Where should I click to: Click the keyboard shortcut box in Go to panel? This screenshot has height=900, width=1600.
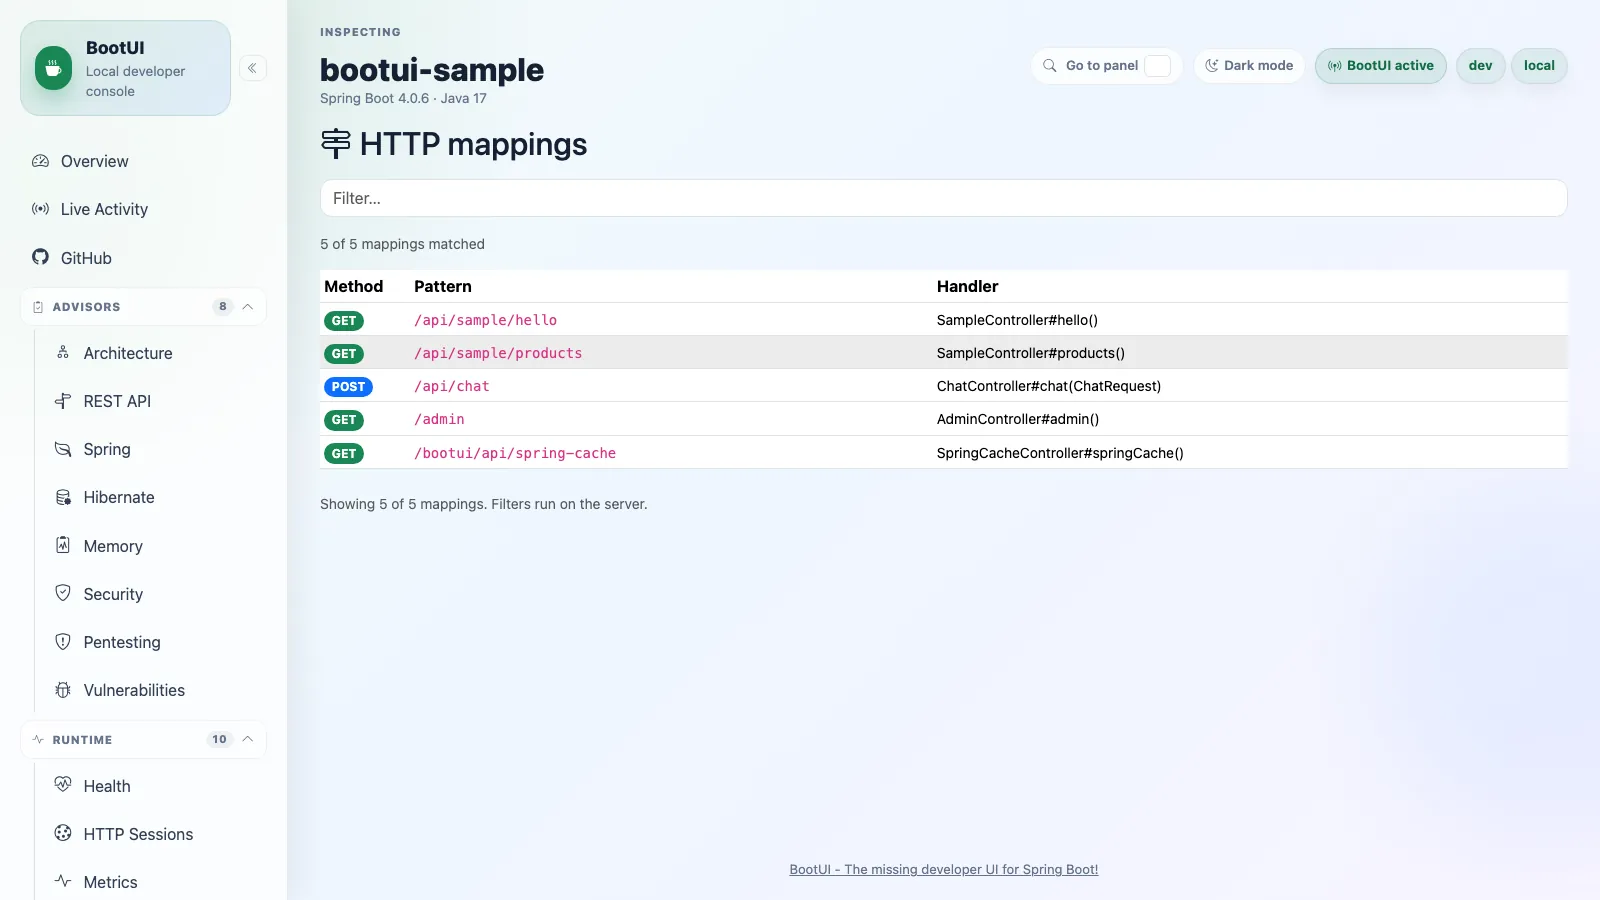[1157, 66]
